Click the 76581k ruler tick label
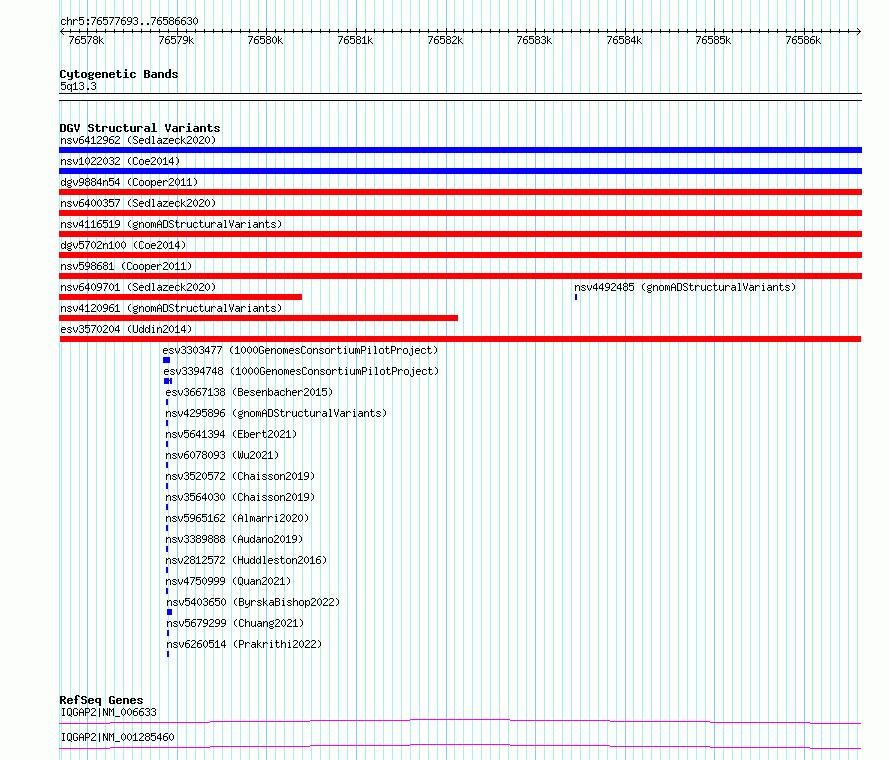 (x=355, y=40)
